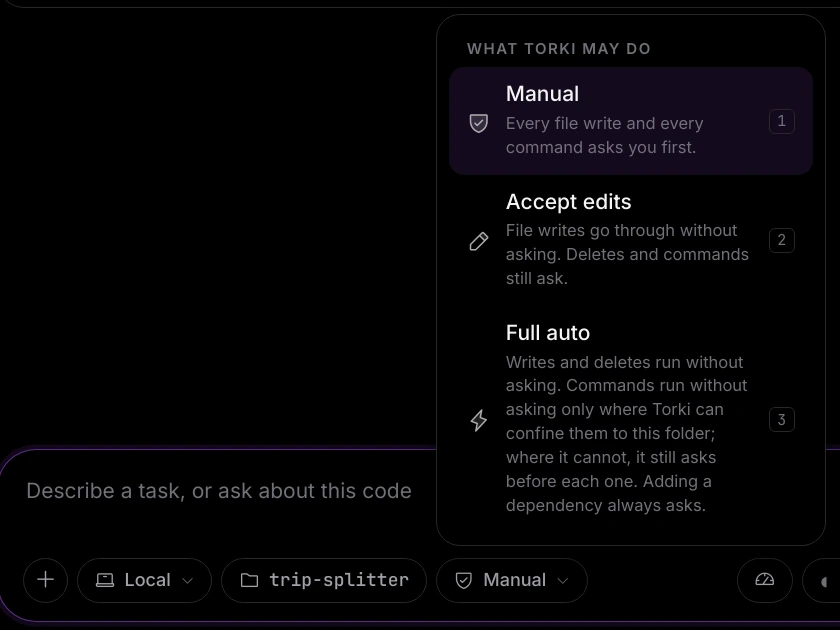Select the Manual permission mode option
Image resolution: width=840 pixels, height=630 pixels.
(631, 121)
